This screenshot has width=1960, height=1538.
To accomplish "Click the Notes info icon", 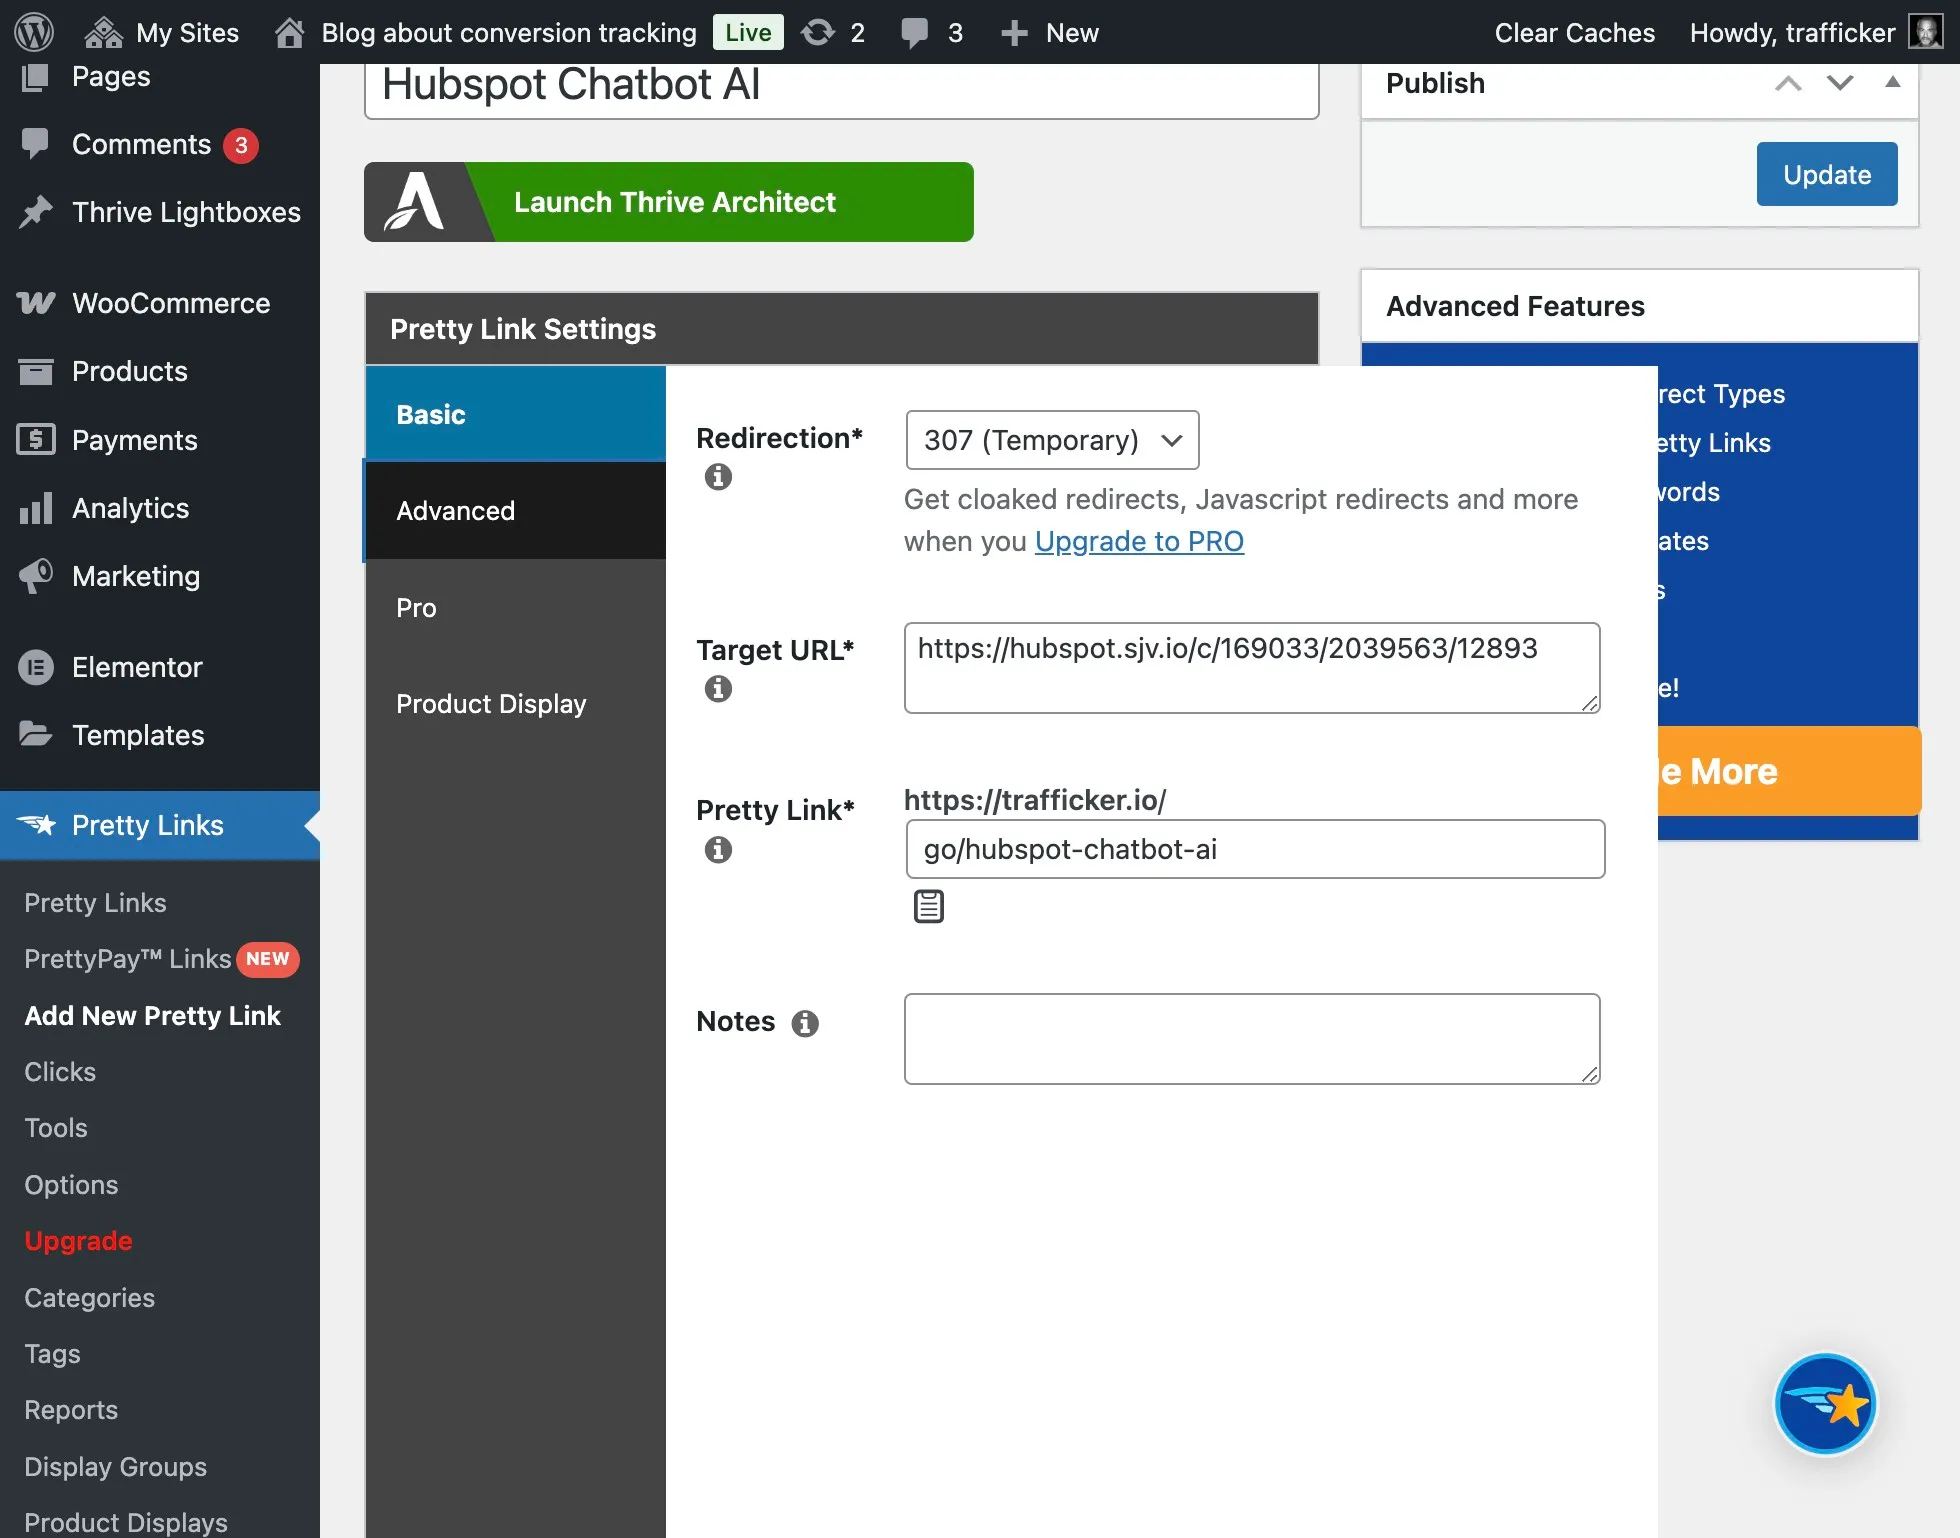I will coord(805,1023).
